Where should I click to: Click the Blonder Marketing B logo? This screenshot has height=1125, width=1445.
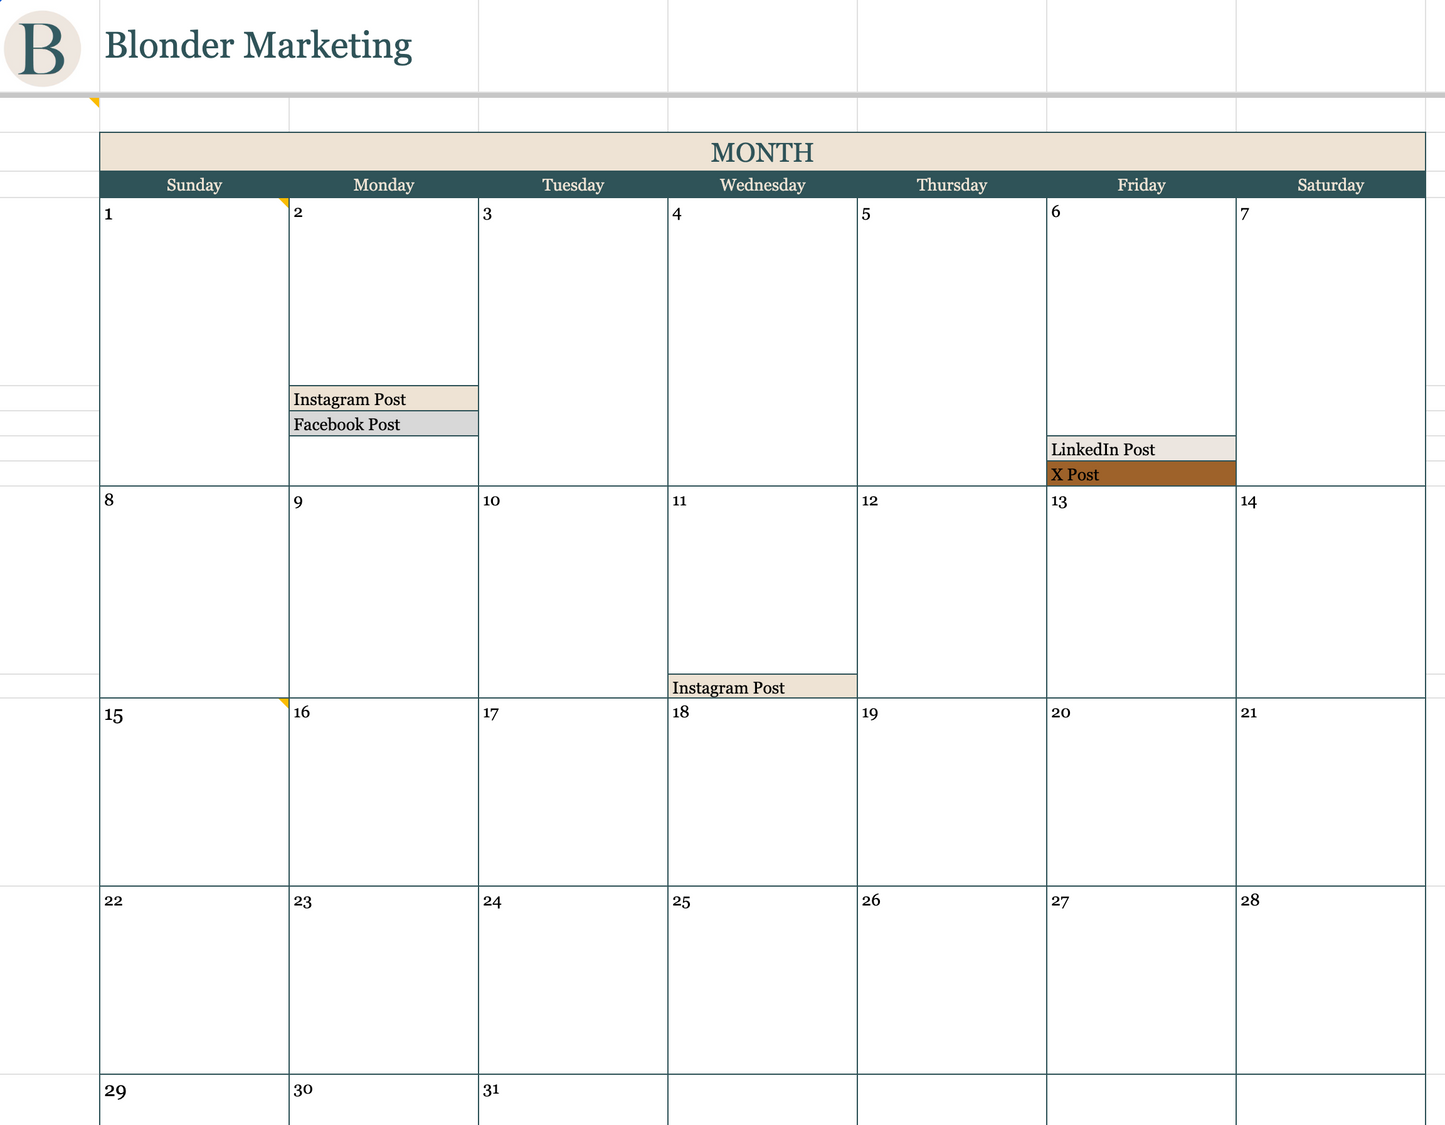click(x=42, y=48)
